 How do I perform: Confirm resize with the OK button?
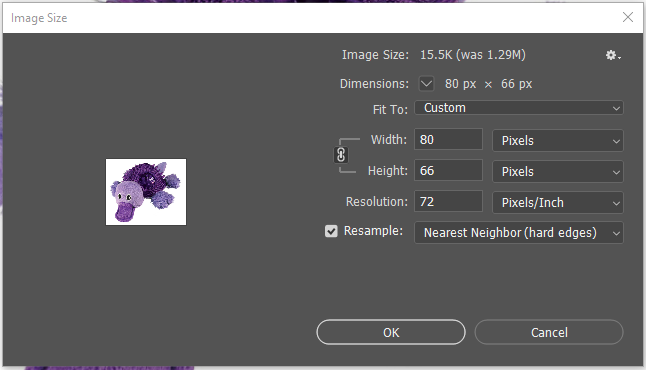(391, 332)
